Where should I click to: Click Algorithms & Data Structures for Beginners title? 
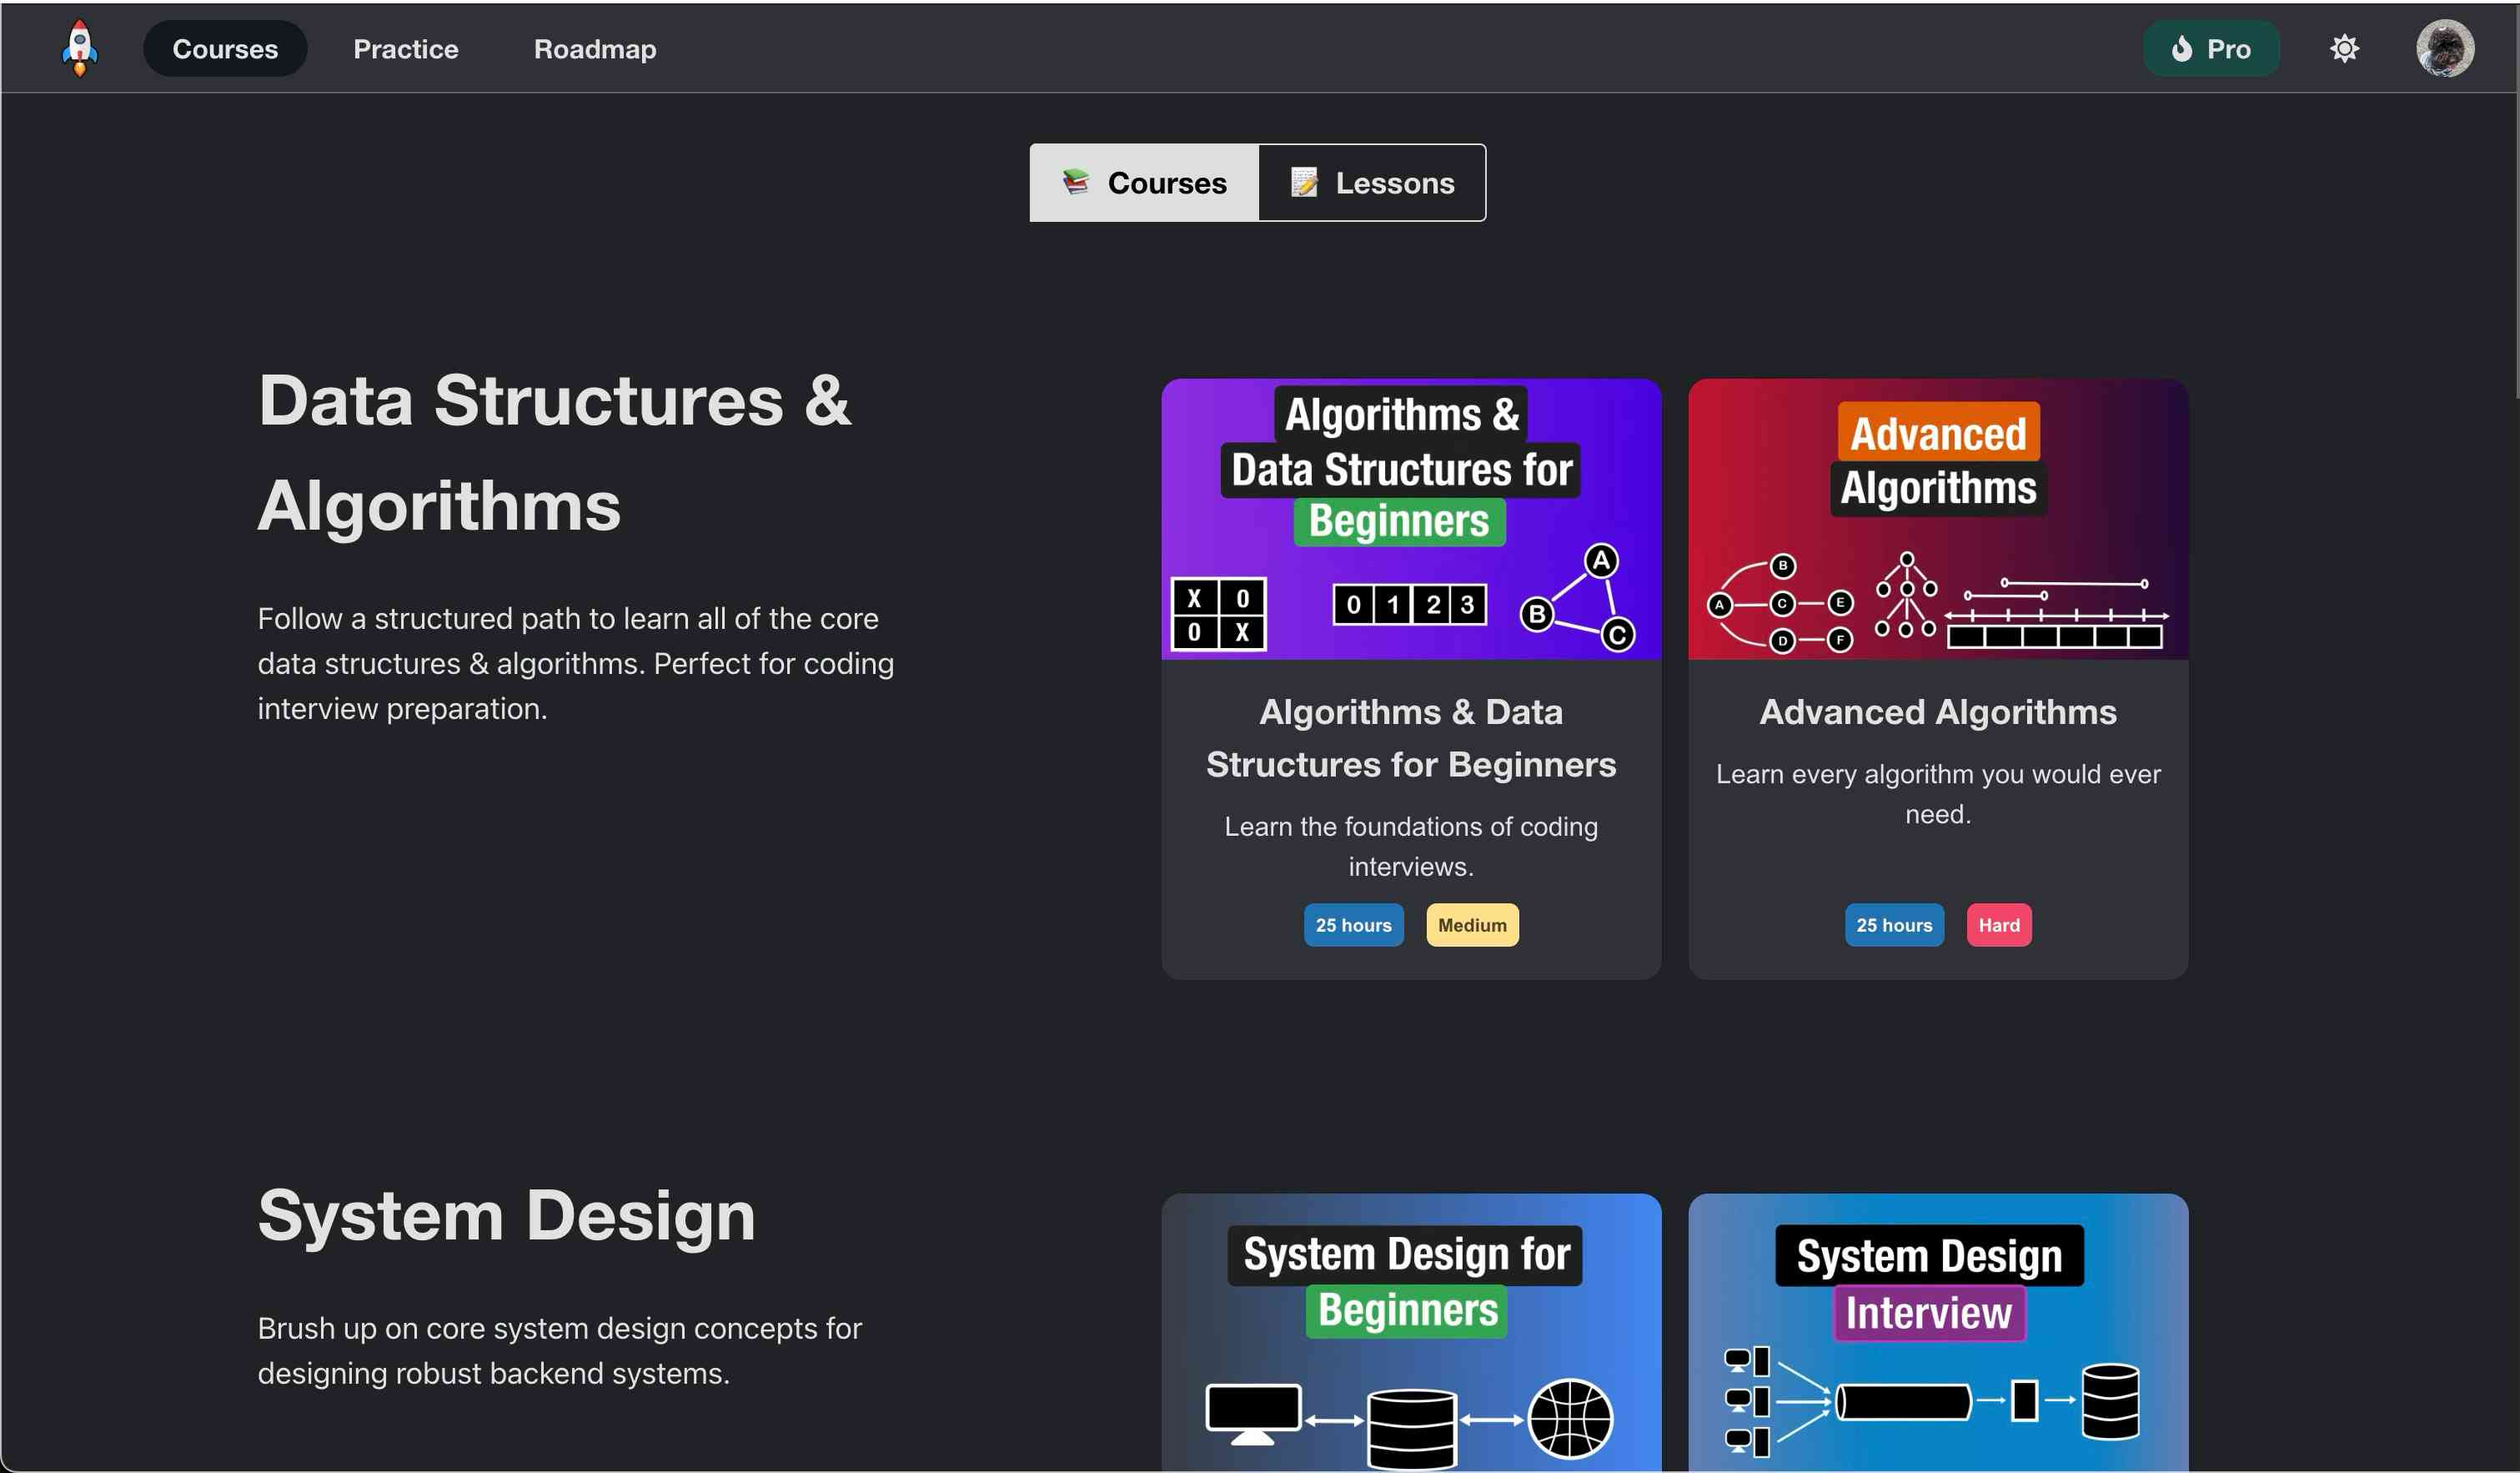pyautogui.click(x=1410, y=738)
